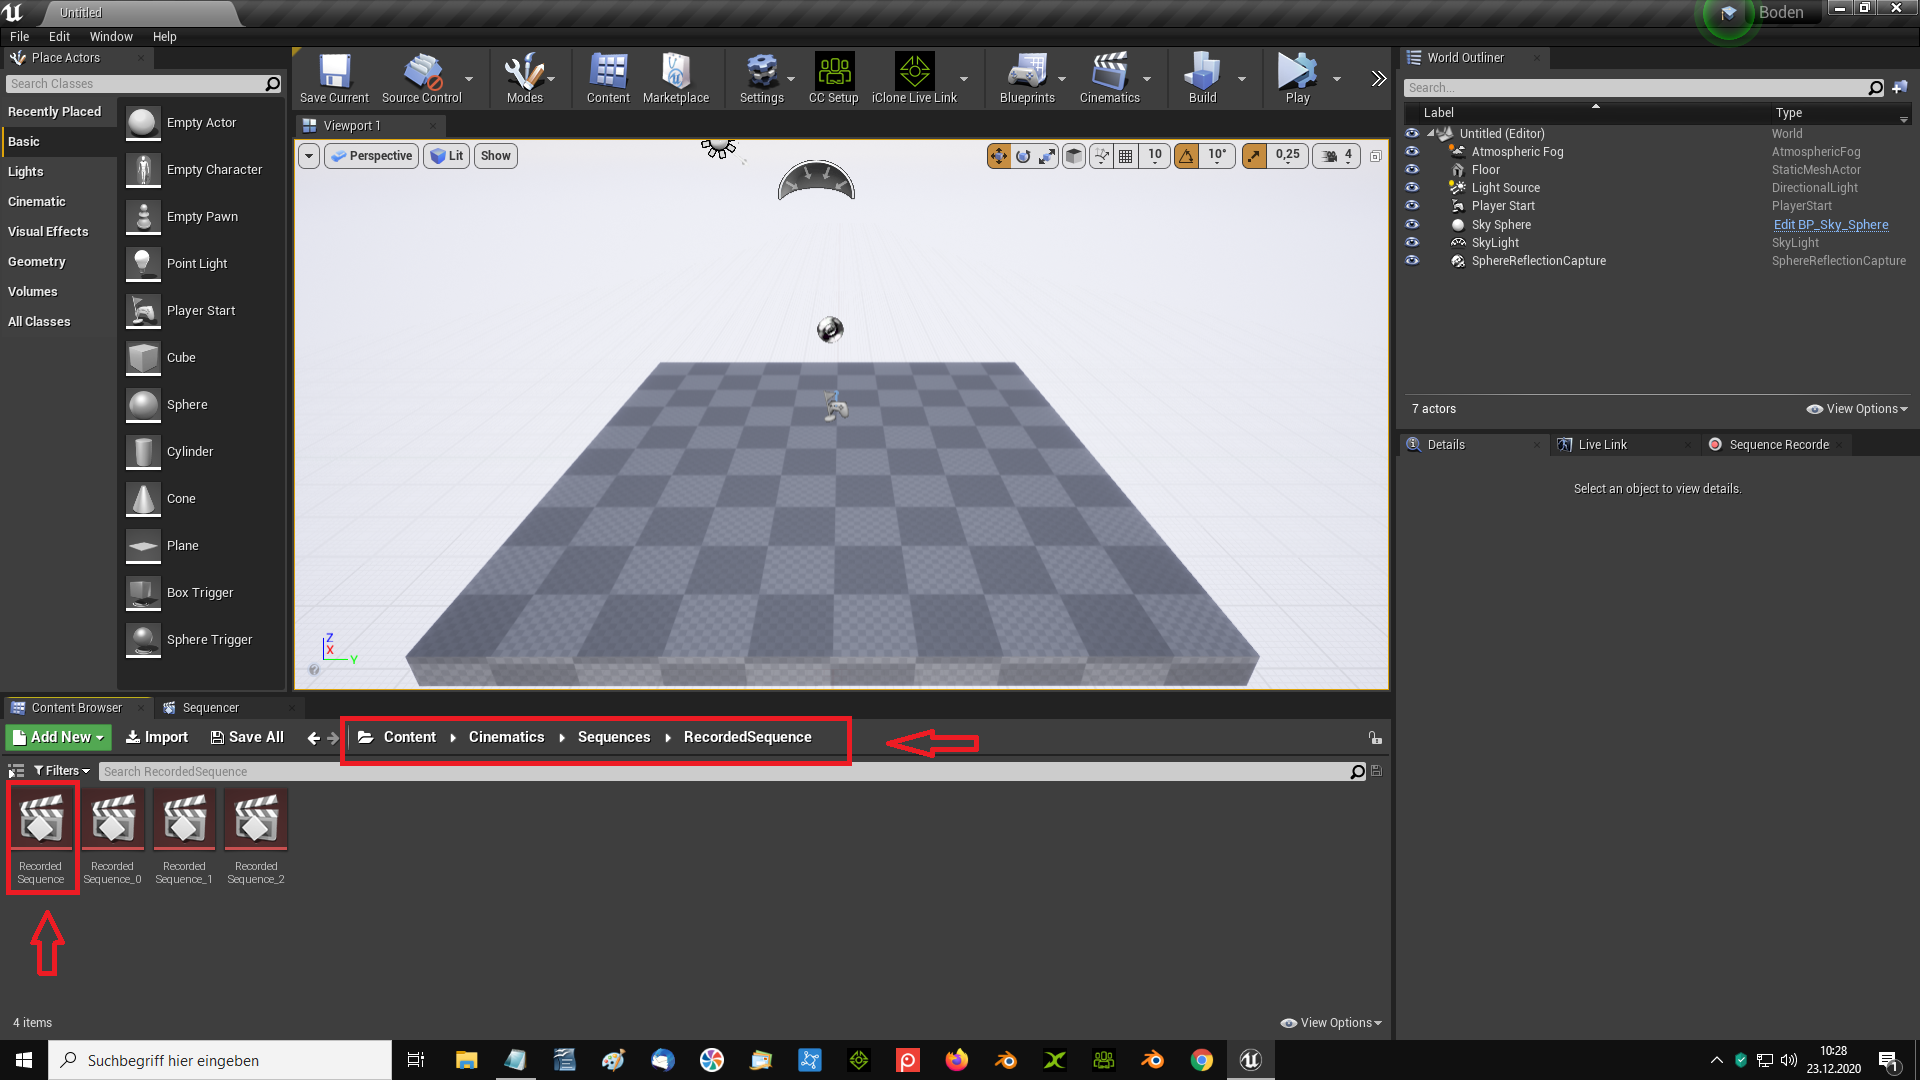Toggle visibility of Floor actor

point(1412,170)
